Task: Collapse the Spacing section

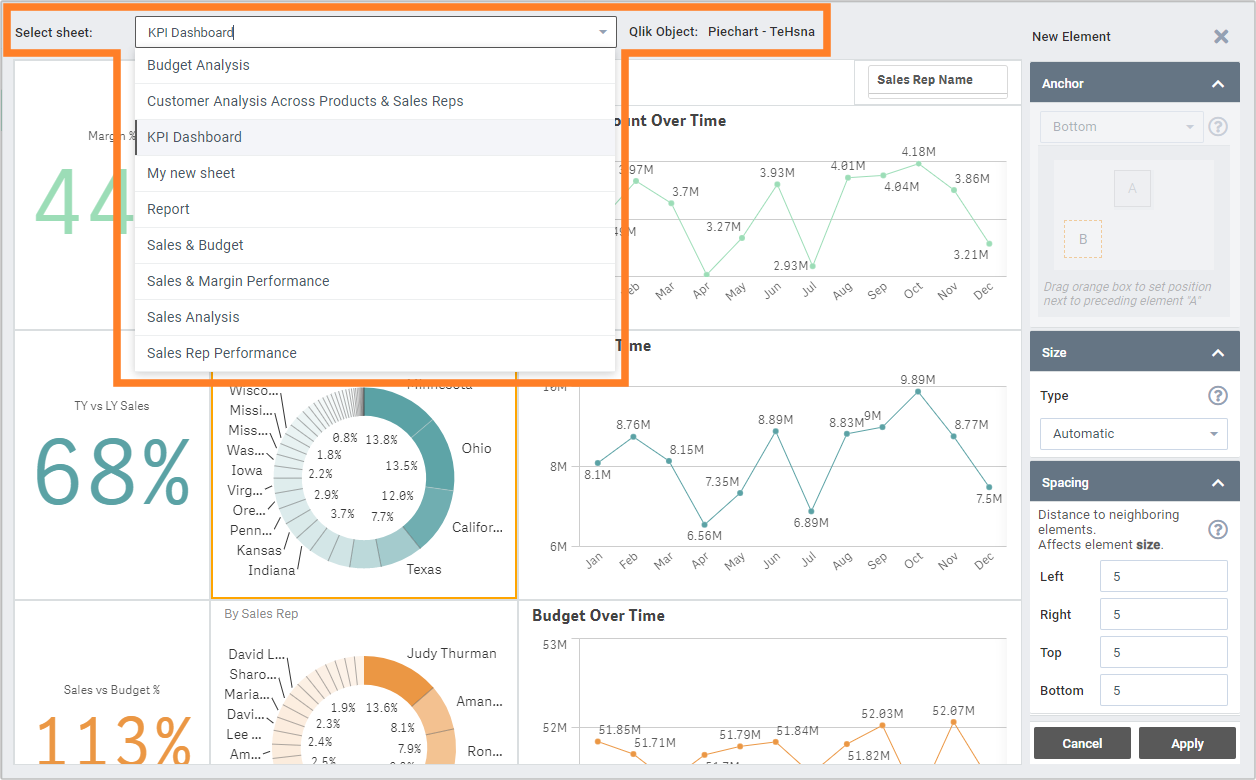Action: click(1217, 483)
